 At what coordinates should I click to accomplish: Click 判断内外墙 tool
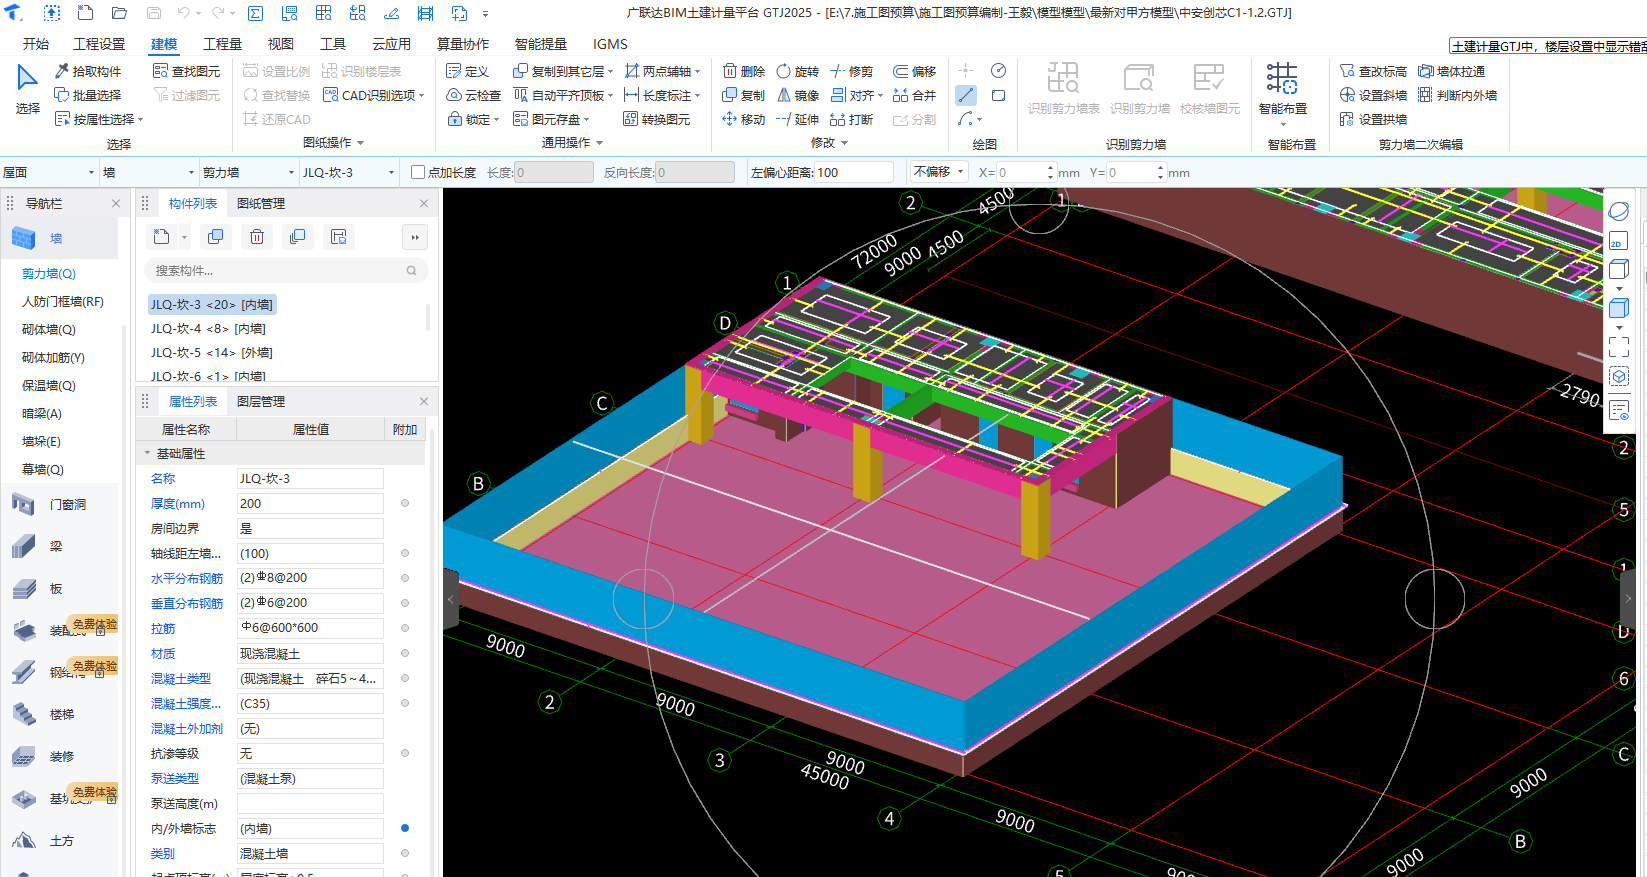[x=1458, y=95]
